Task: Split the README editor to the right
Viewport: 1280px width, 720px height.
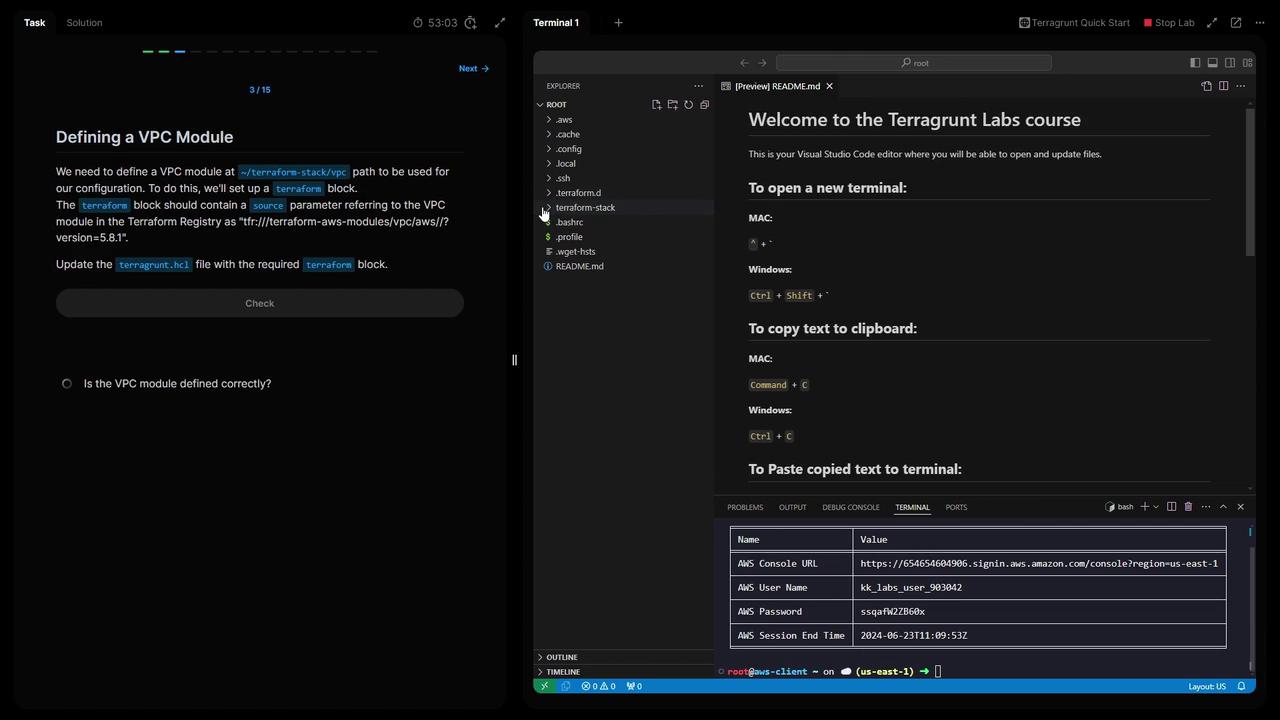Action: pyautogui.click(x=1223, y=86)
